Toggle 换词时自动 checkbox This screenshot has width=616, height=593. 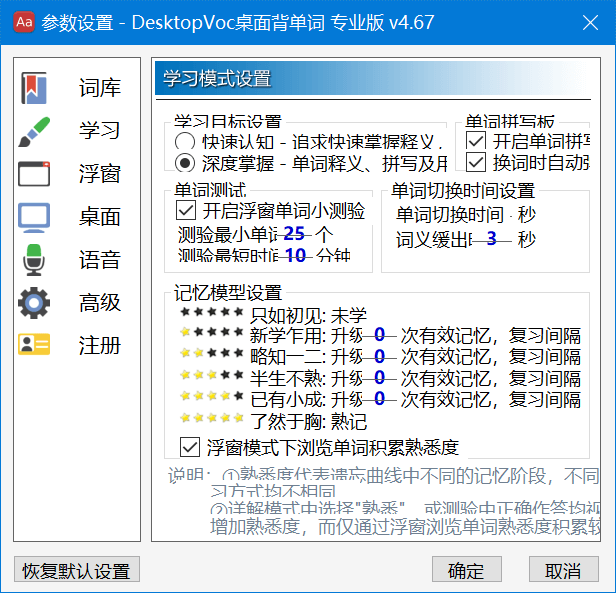point(476,162)
